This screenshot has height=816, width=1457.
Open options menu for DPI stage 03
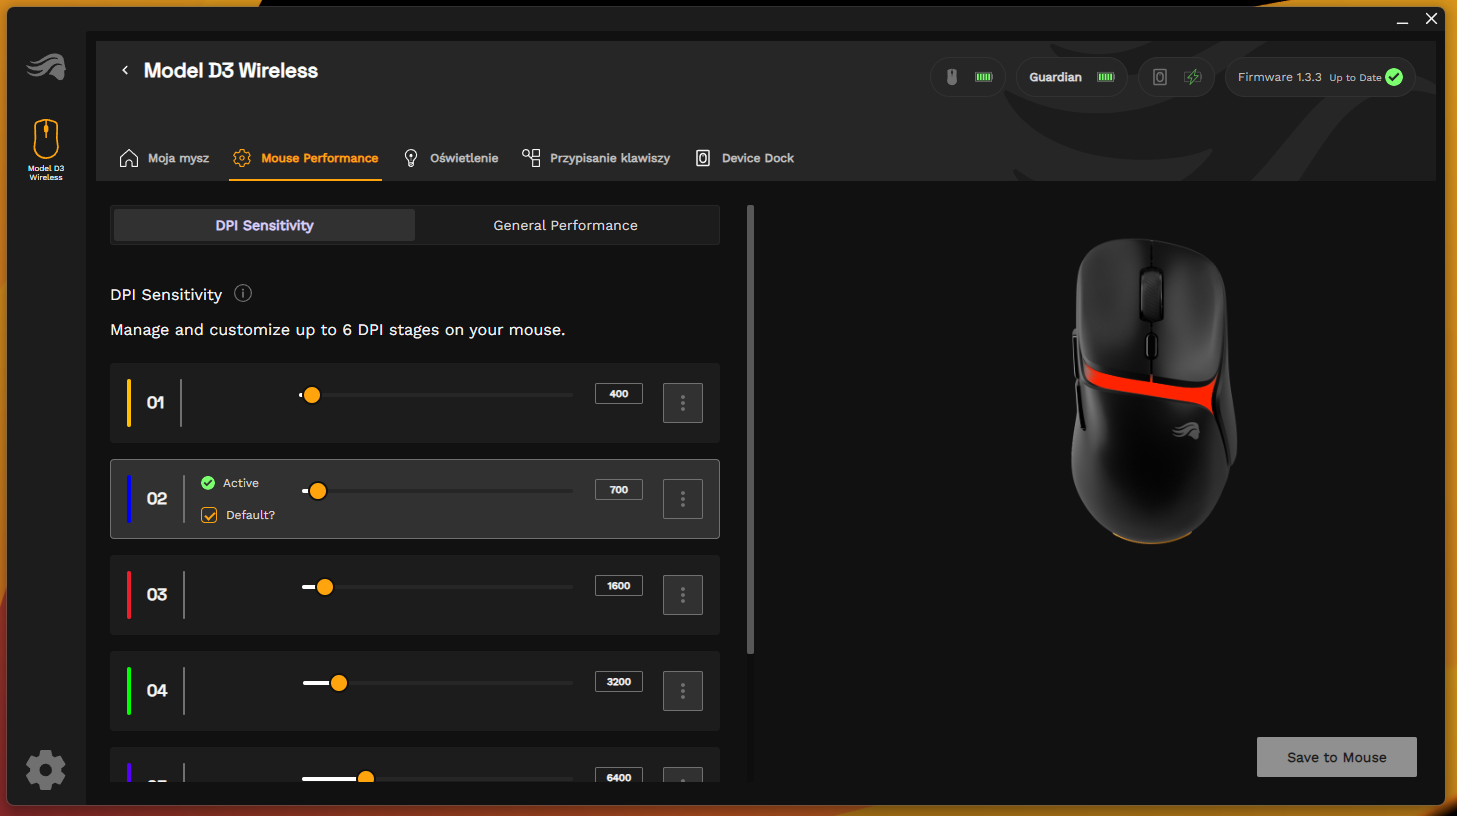683,595
